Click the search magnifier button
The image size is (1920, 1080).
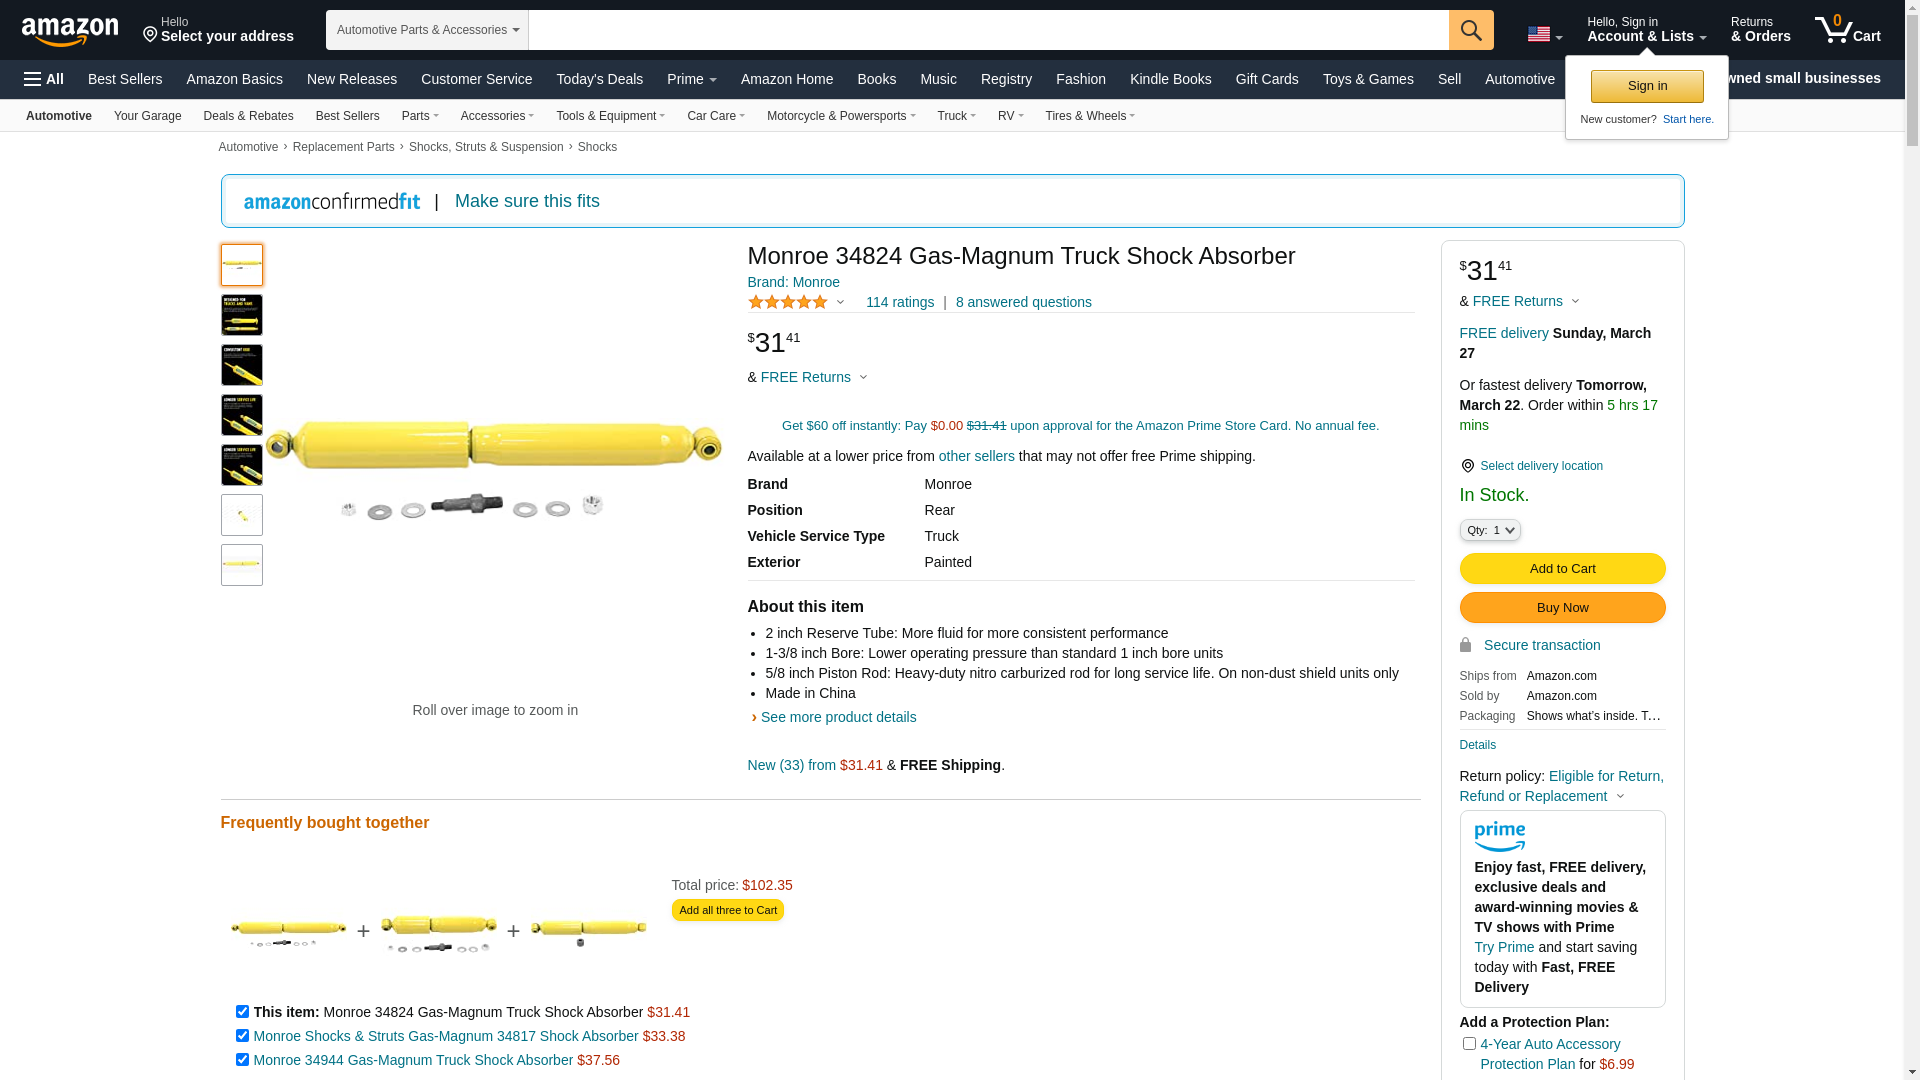pos(1470,30)
